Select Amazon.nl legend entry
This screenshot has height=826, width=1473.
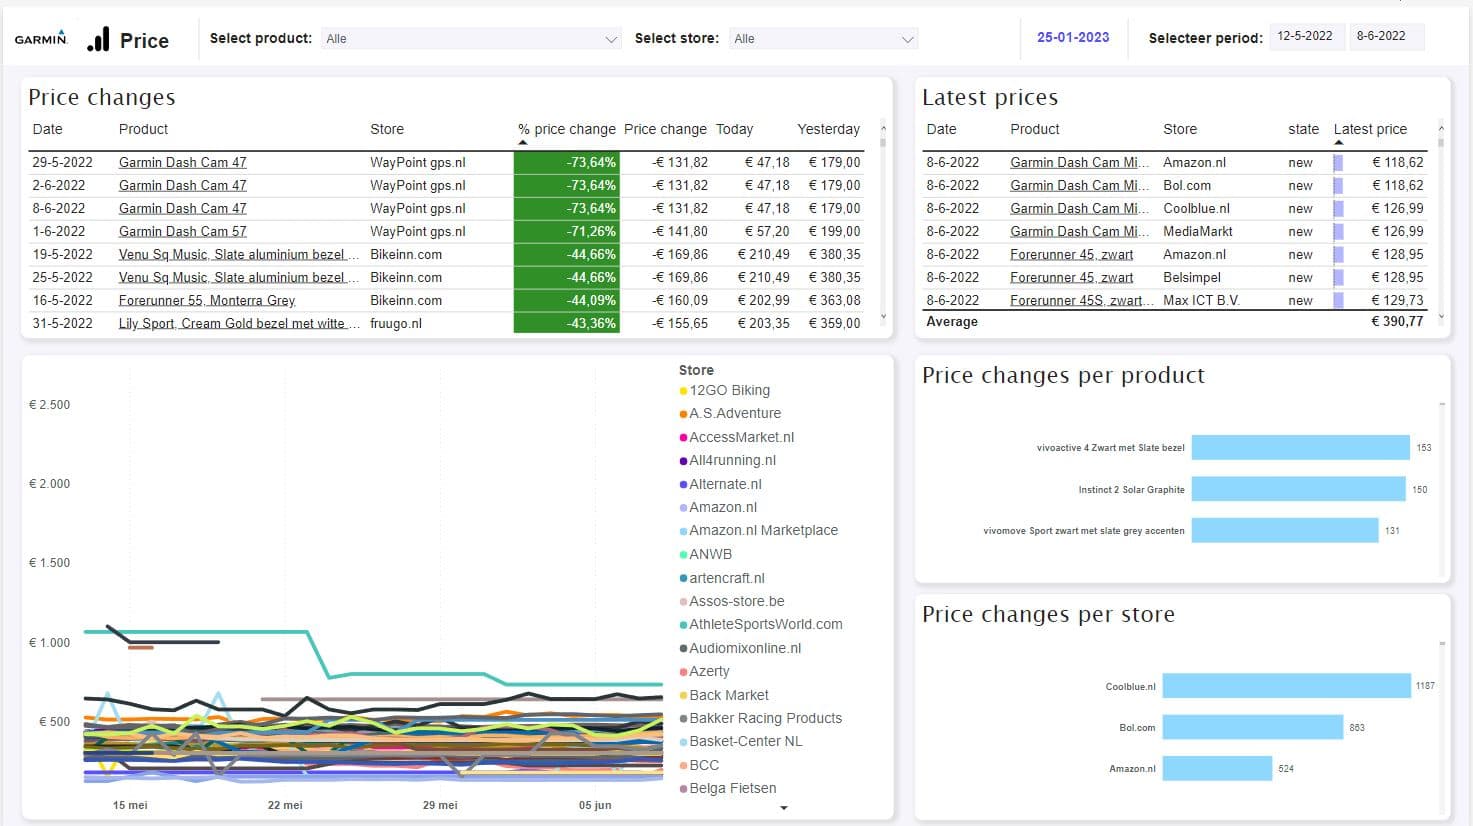pyautogui.click(x=718, y=507)
